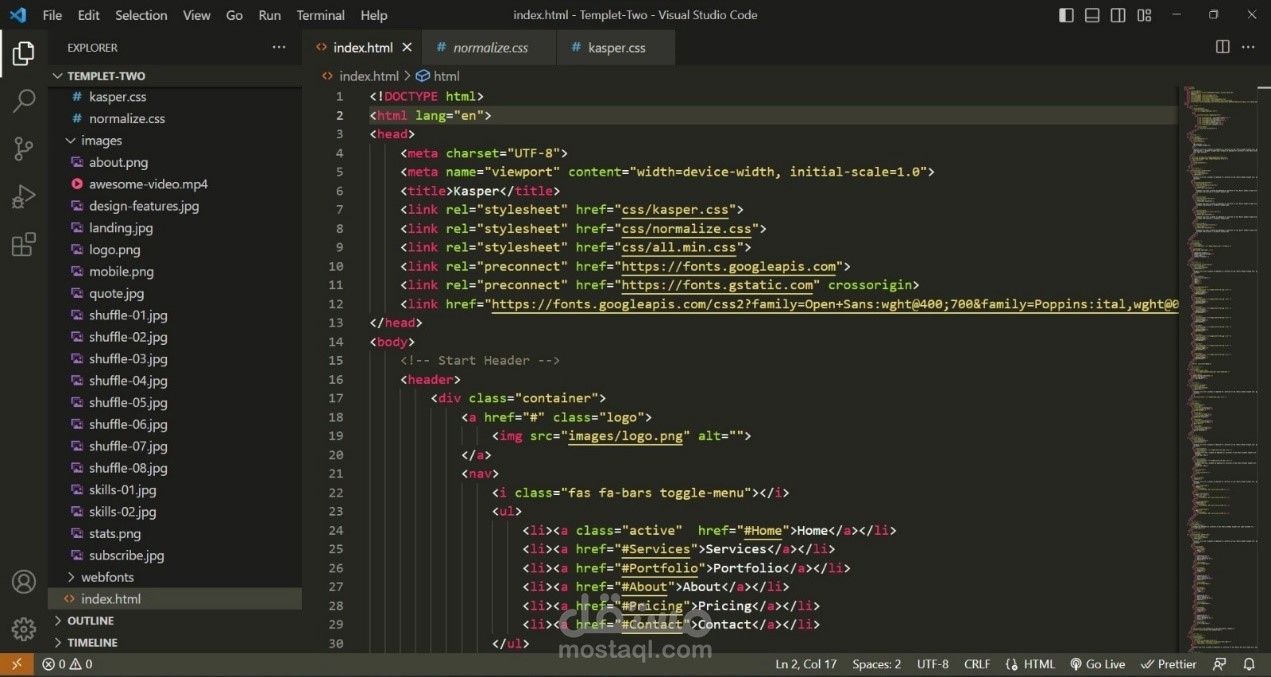Open kasper.css in the explorer

pyautogui.click(x=175, y=97)
